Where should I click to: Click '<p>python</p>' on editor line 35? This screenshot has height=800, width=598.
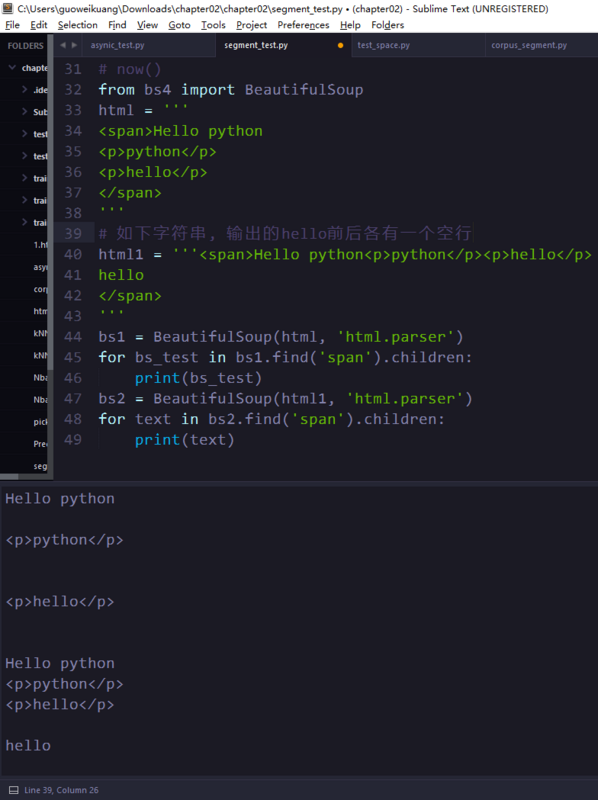click(x=157, y=152)
